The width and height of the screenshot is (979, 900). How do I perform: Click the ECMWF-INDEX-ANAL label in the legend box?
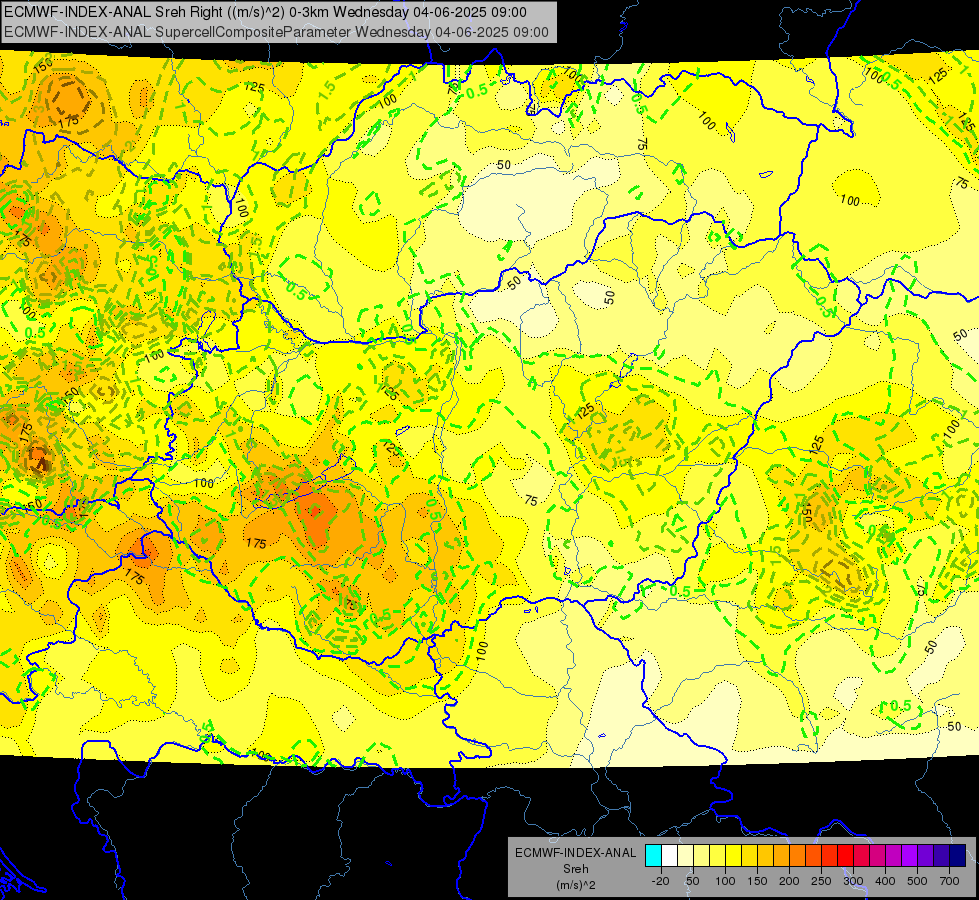coord(575,853)
